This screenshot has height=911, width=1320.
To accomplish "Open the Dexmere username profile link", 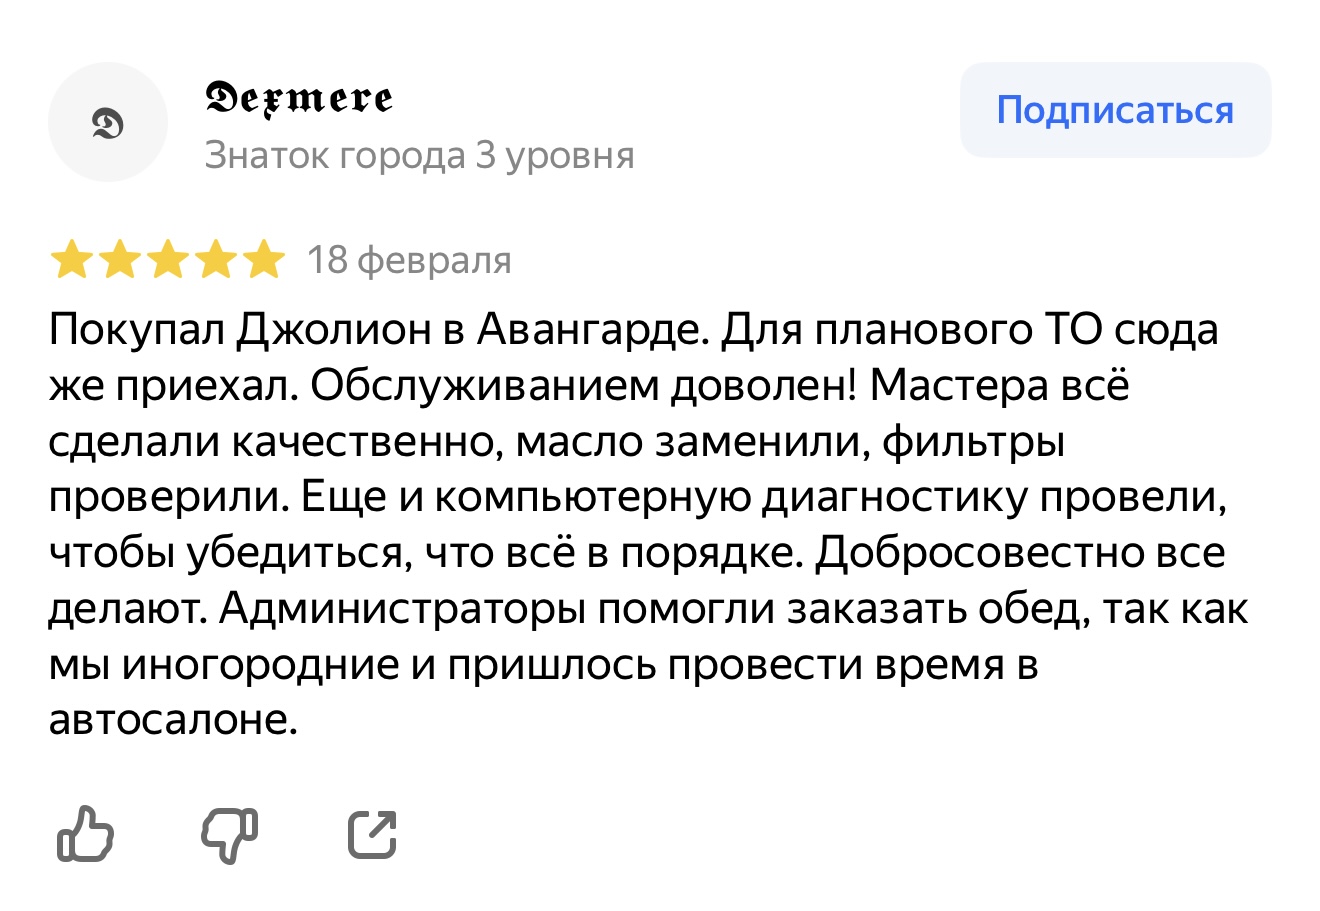I will [x=298, y=98].
